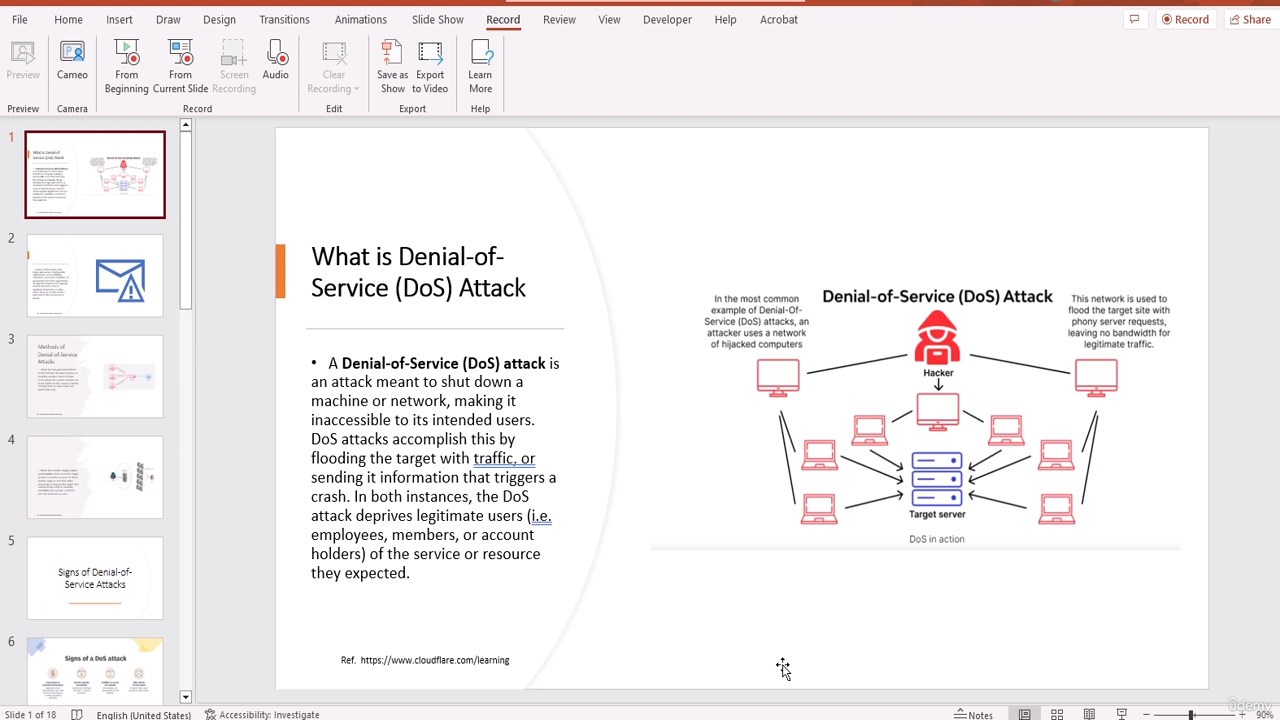Open Learn More help
Viewport: 1280px width, 720px height.
click(x=480, y=65)
